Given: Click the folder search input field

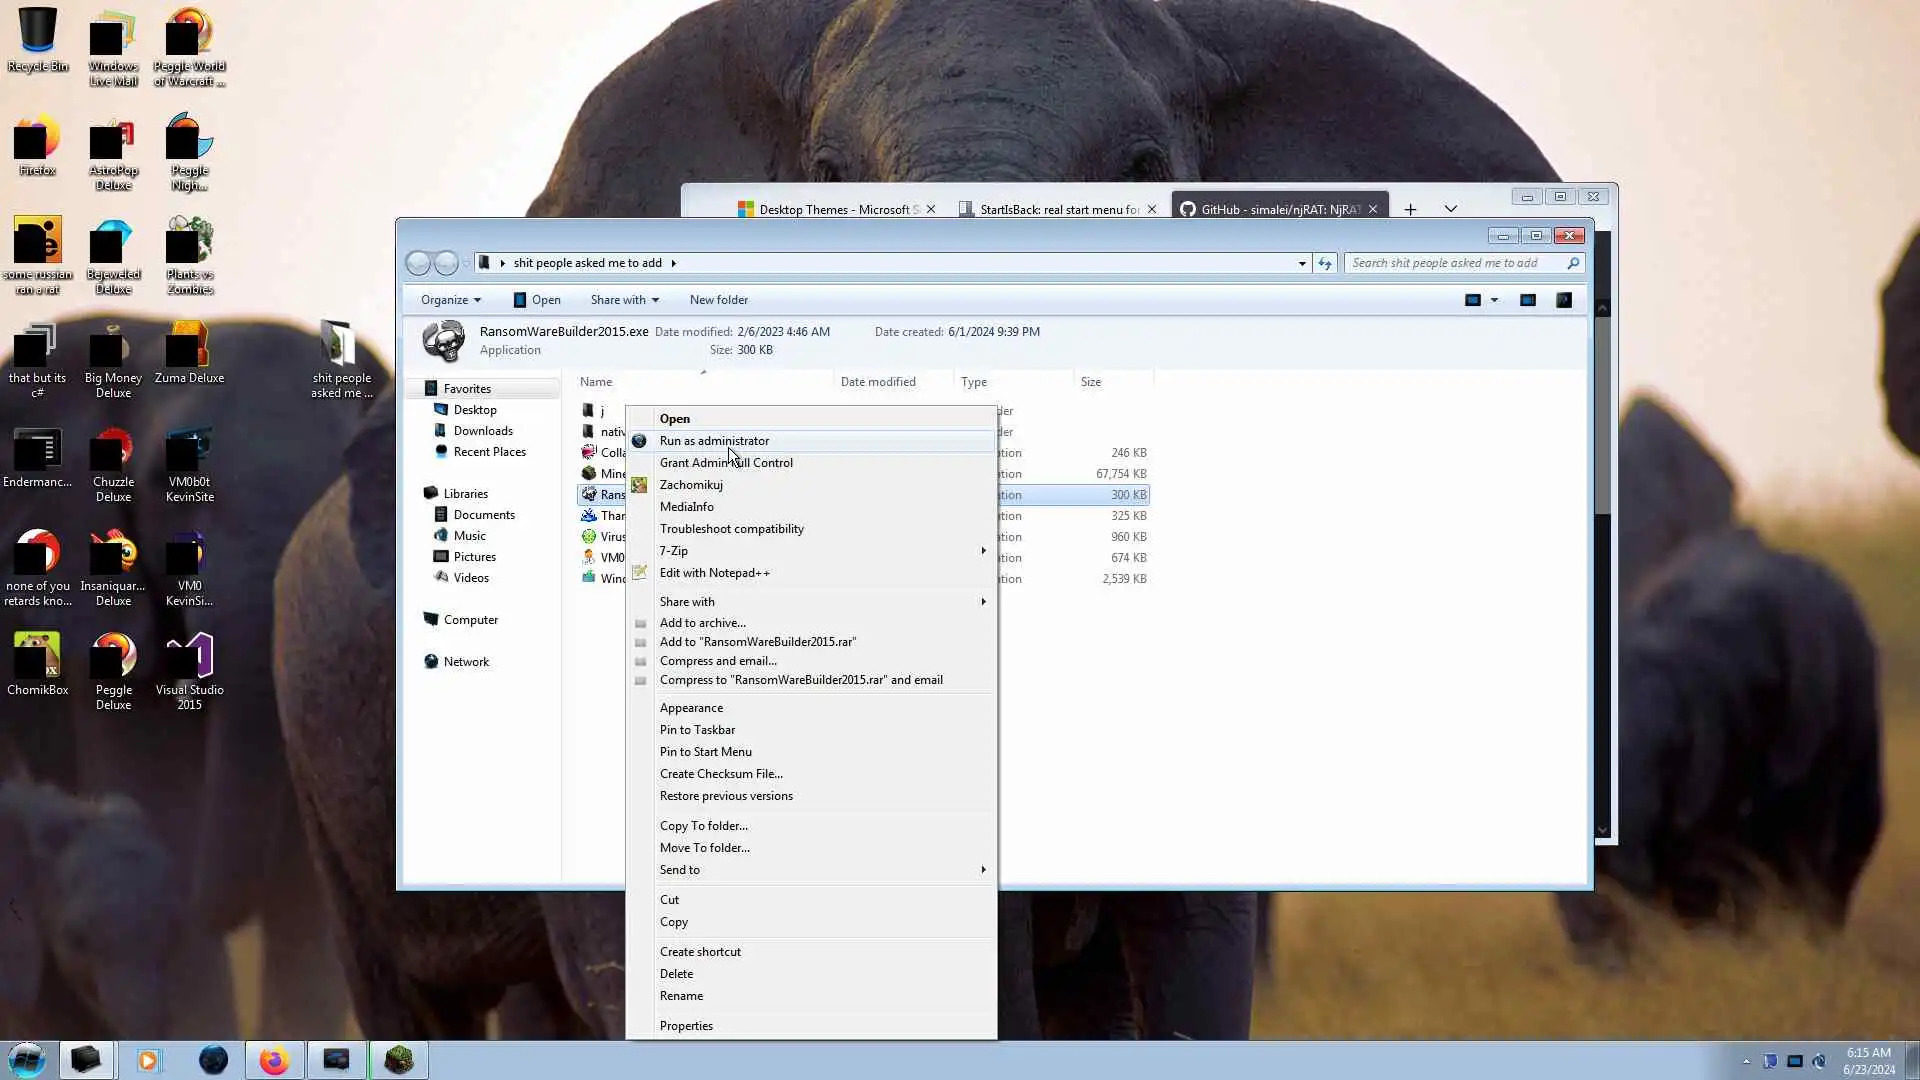Looking at the screenshot, I should point(1453,263).
